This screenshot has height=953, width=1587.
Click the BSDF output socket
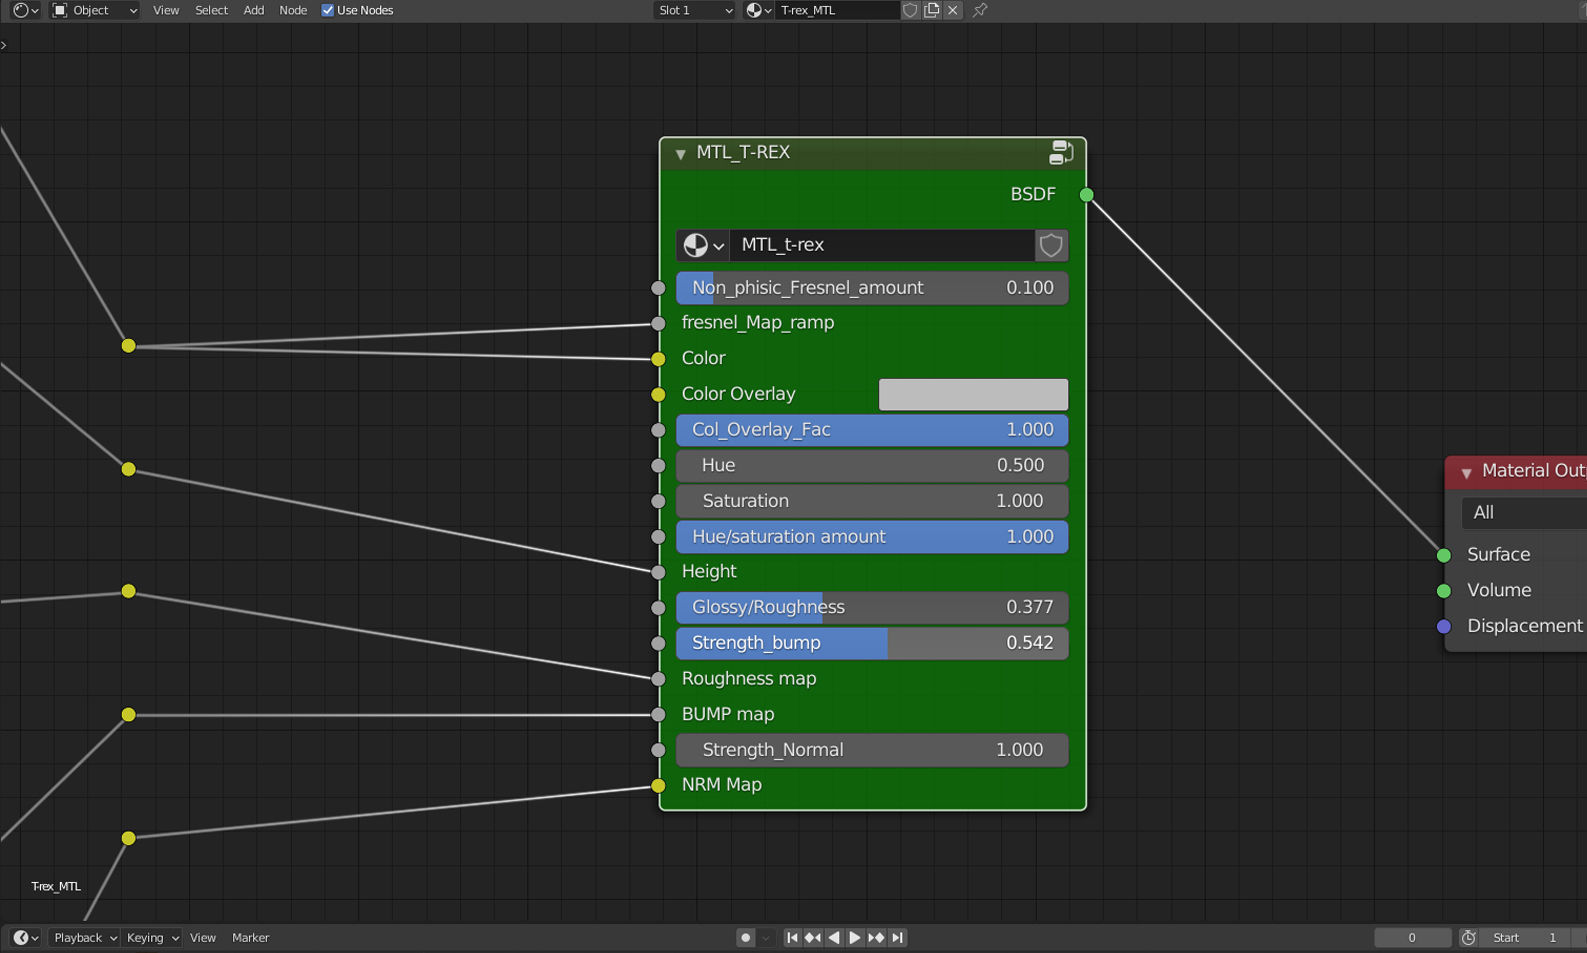click(x=1087, y=195)
